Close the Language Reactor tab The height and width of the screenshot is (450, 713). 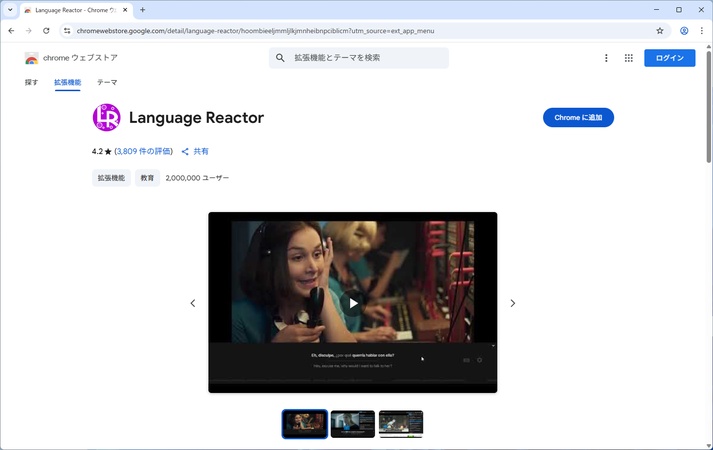coord(125,10)
